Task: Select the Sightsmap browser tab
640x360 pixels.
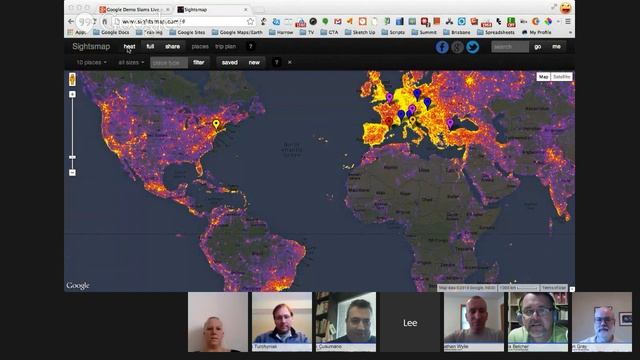Action: 212,9
